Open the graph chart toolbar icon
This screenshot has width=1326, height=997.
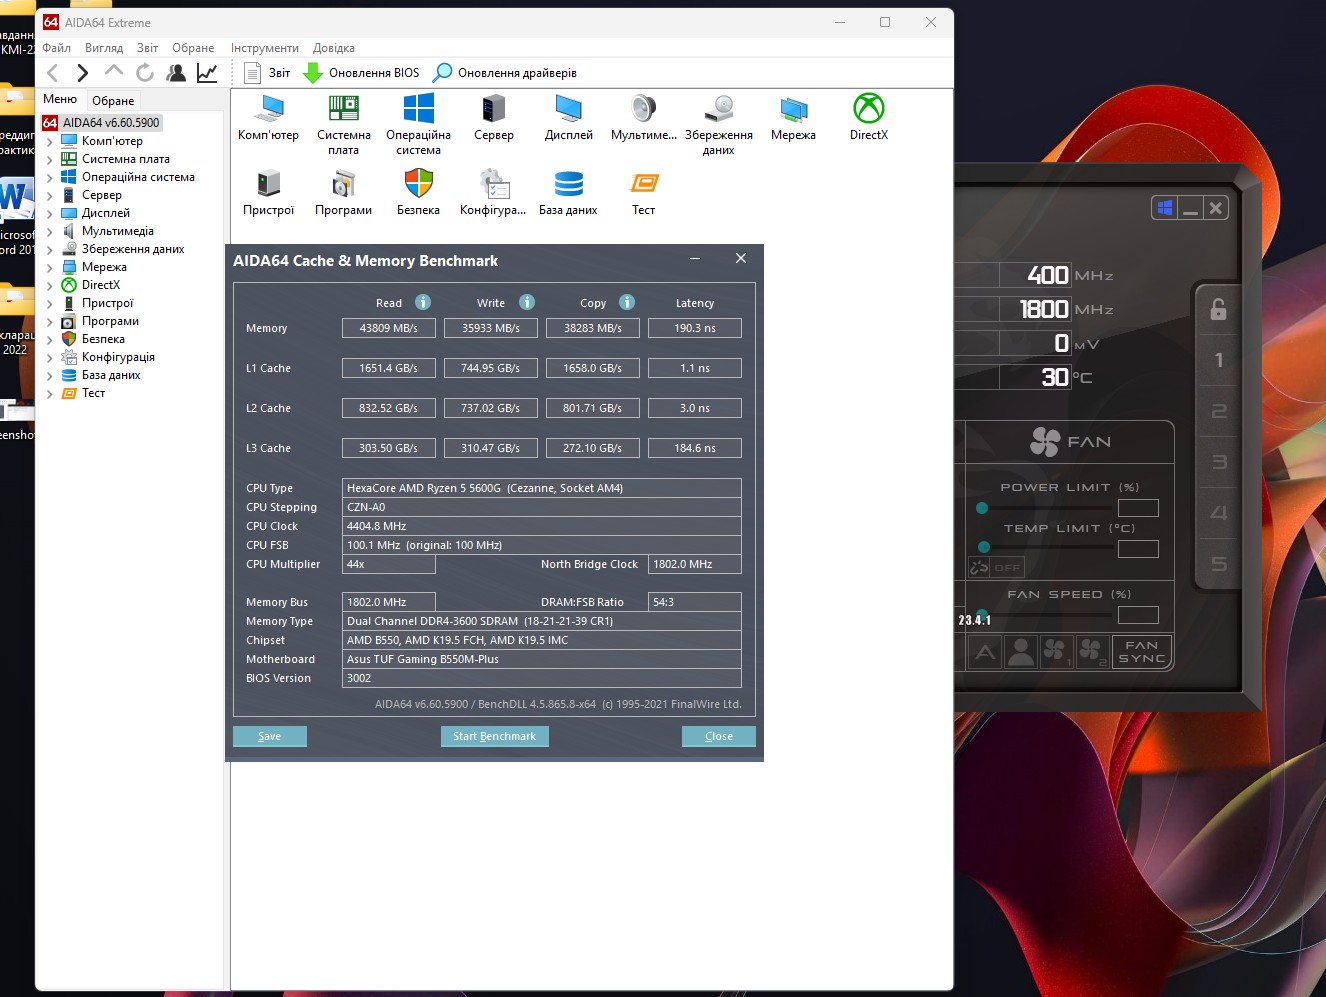(207, 73)
